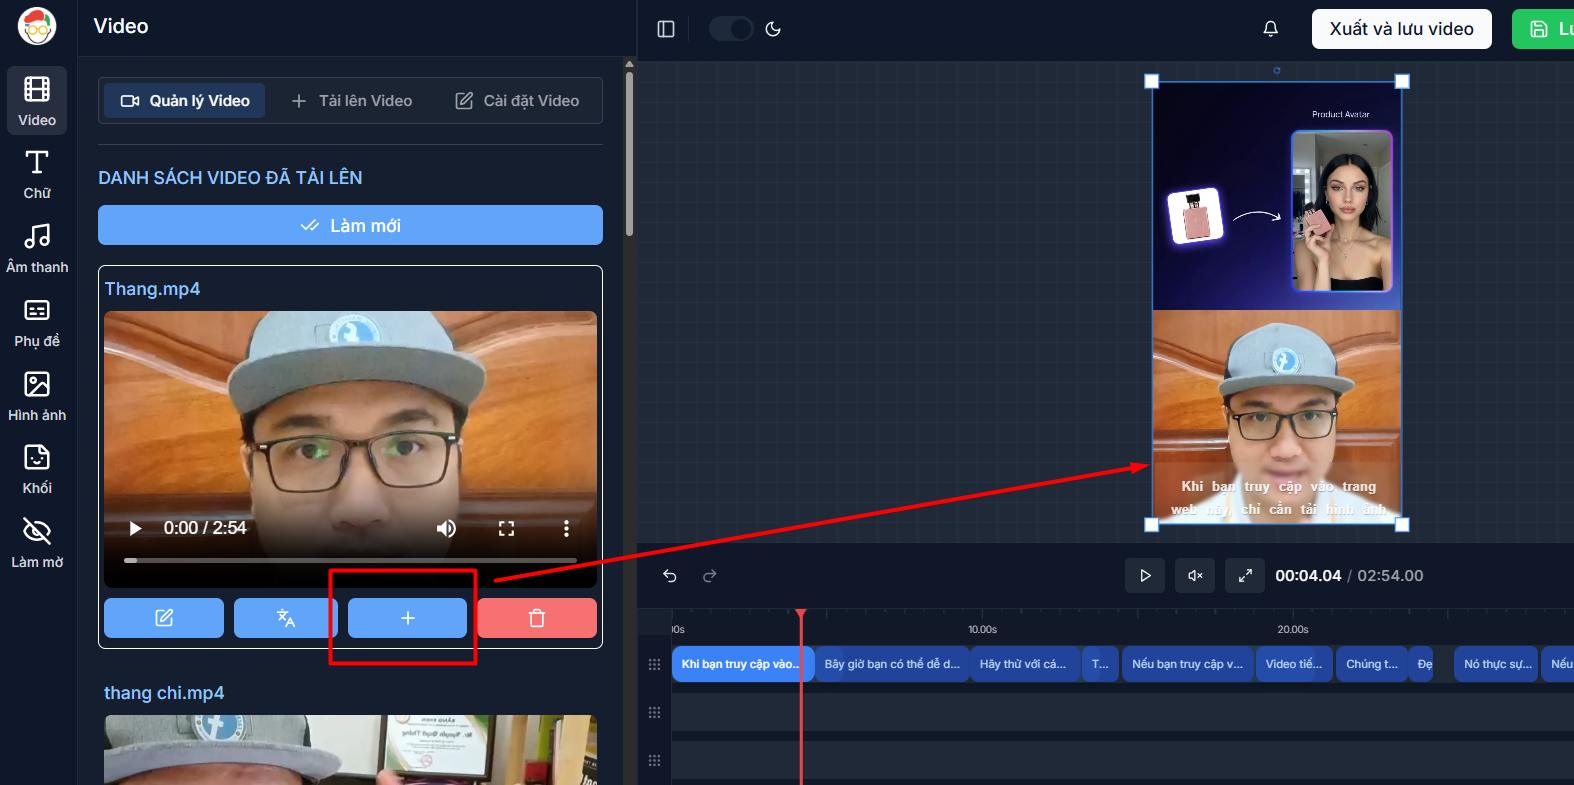
Task: Click the red timeline playhead
Action: [x=801, y=614]
